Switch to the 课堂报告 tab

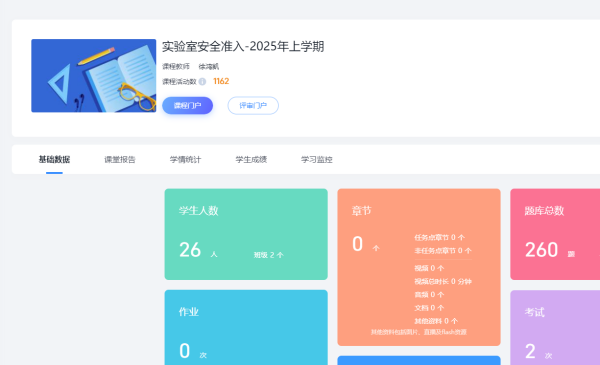(x=120, y=160)
